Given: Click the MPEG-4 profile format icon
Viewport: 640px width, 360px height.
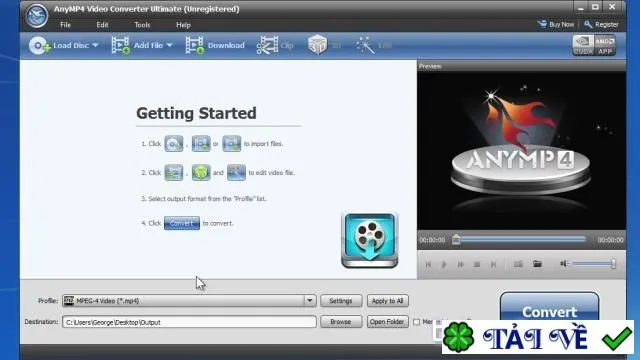Looking at the screenshot, I should pyautogui.click(x=69, y=300).
